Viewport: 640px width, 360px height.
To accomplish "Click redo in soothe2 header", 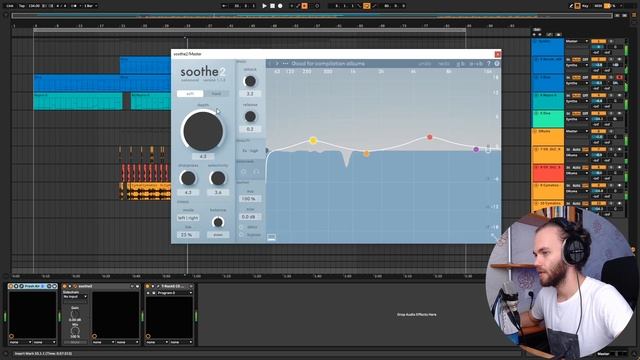I will (443, 64).
